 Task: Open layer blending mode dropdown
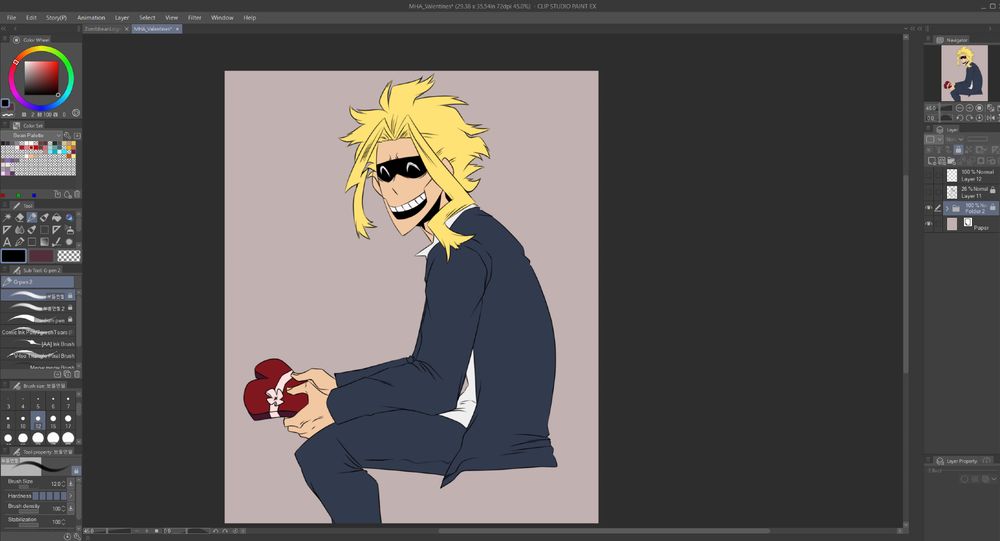pyautogui.click(x=955, y=139)
